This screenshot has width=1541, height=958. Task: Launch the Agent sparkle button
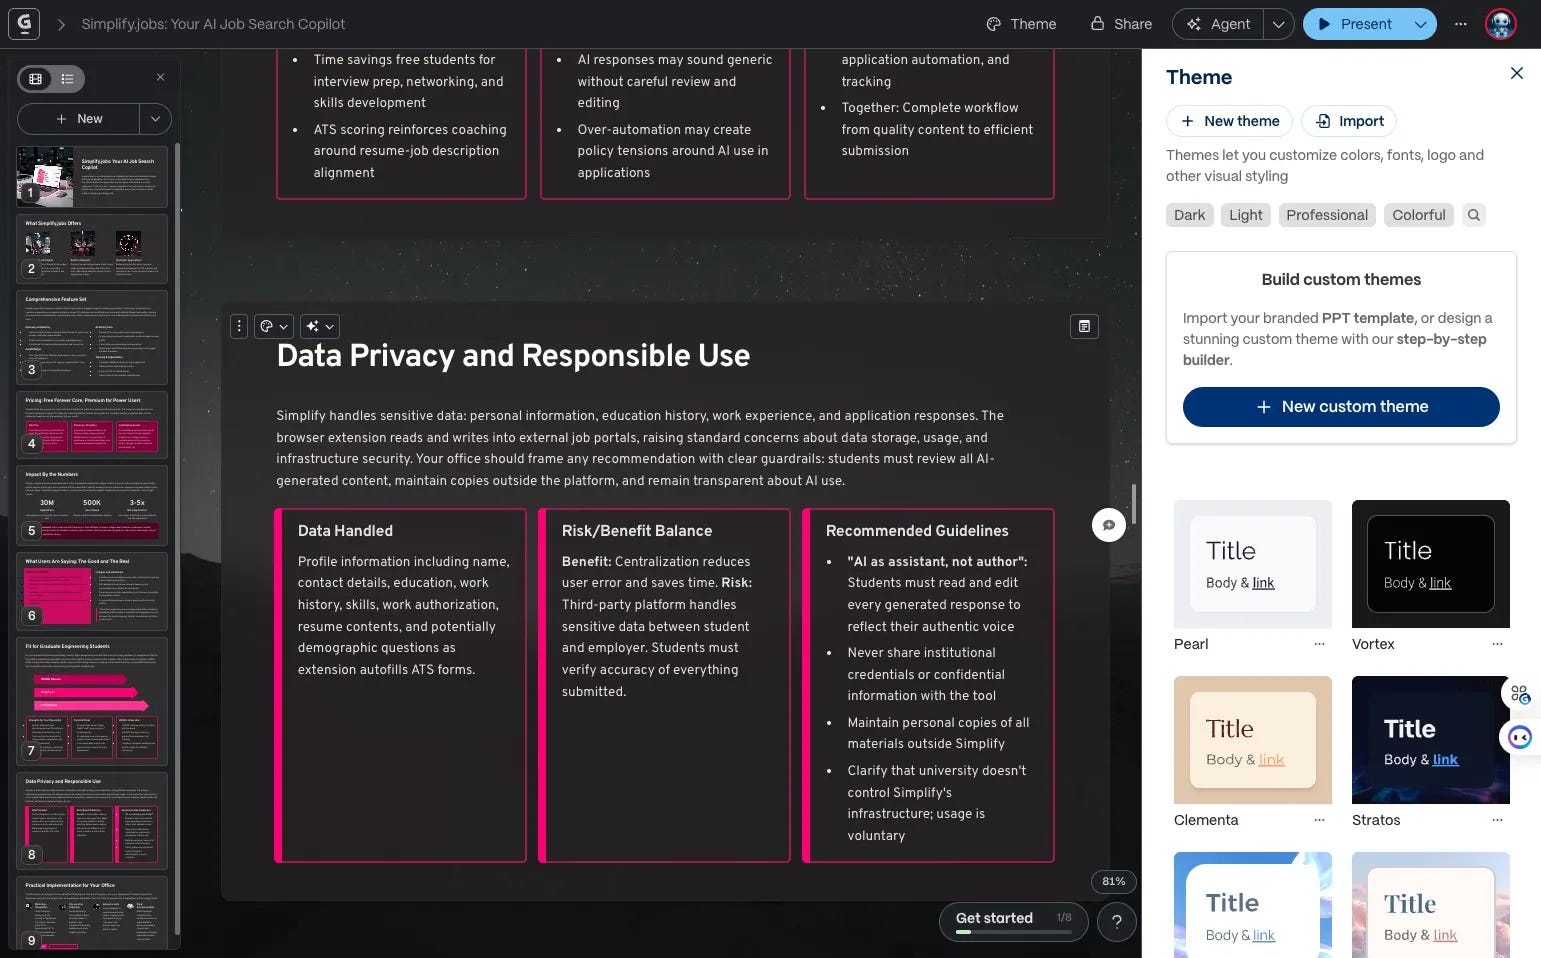coord(1218,24)
